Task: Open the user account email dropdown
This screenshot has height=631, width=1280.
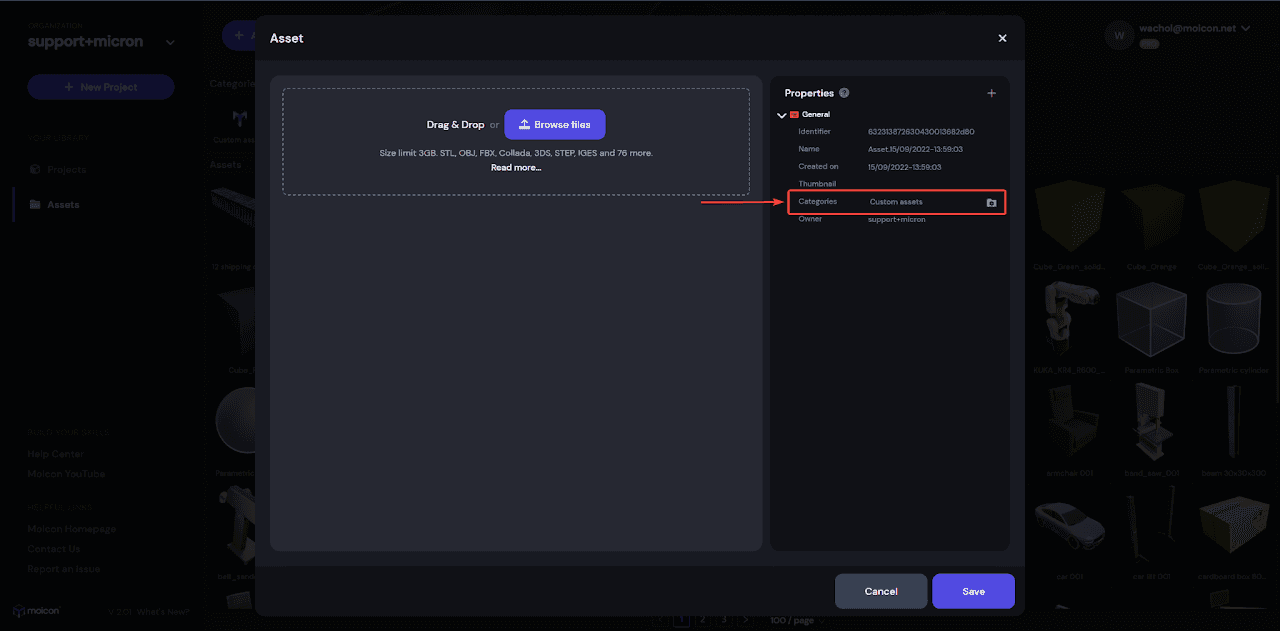Action: click(1245, 29)
